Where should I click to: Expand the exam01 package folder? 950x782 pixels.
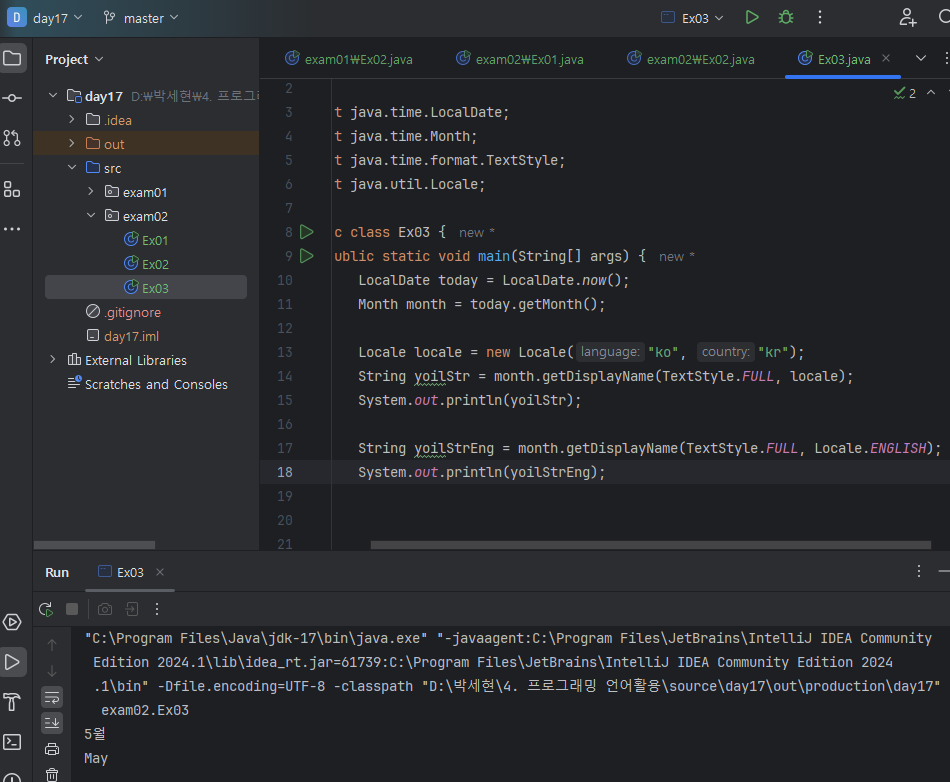91,192
